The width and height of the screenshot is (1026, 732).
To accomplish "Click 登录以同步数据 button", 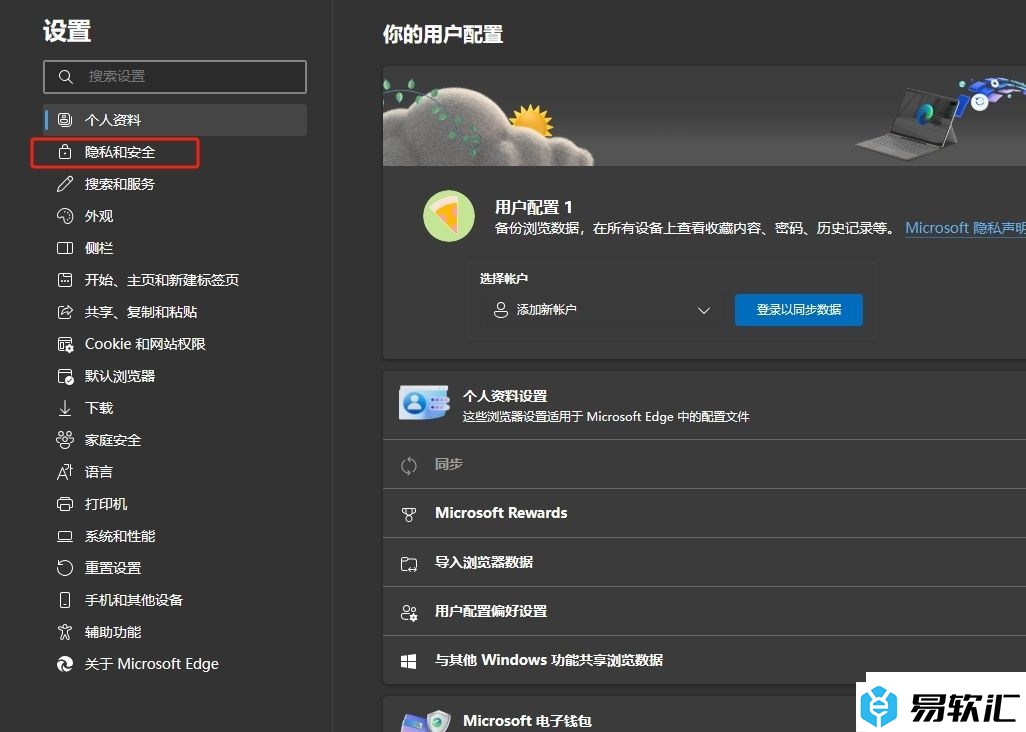I will (798, 309).
